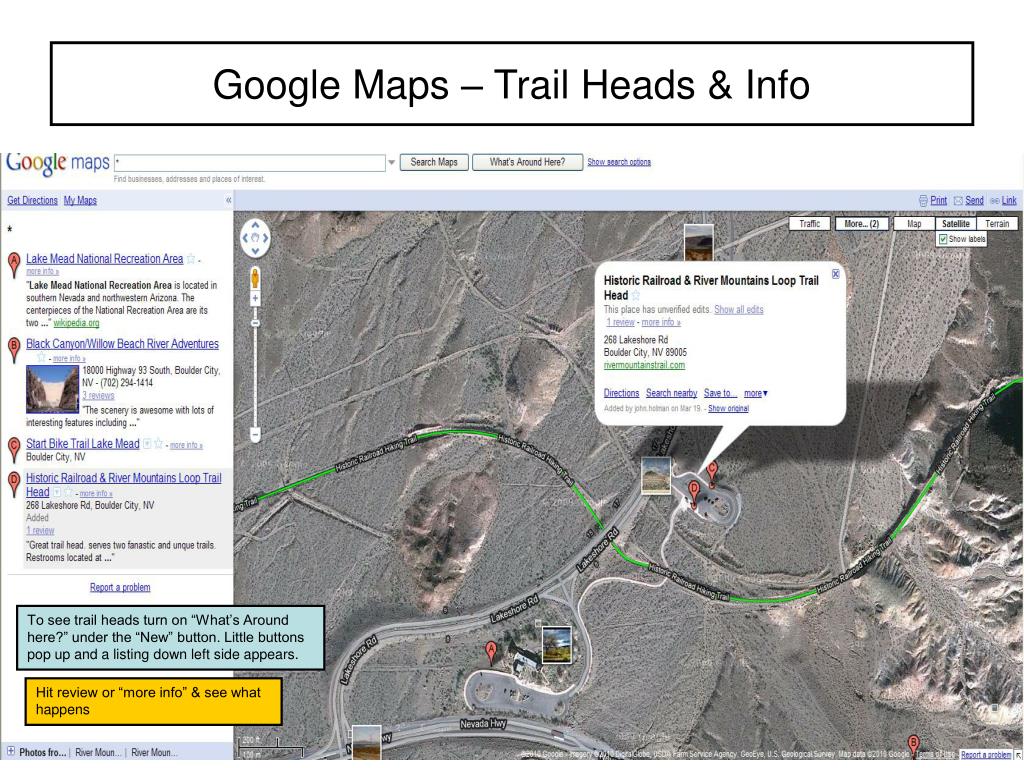Open photo thumbnail beside Lakeshore Rd marker A
The height and width of the screenshot is (768, 1024).
tap(556, 645)
